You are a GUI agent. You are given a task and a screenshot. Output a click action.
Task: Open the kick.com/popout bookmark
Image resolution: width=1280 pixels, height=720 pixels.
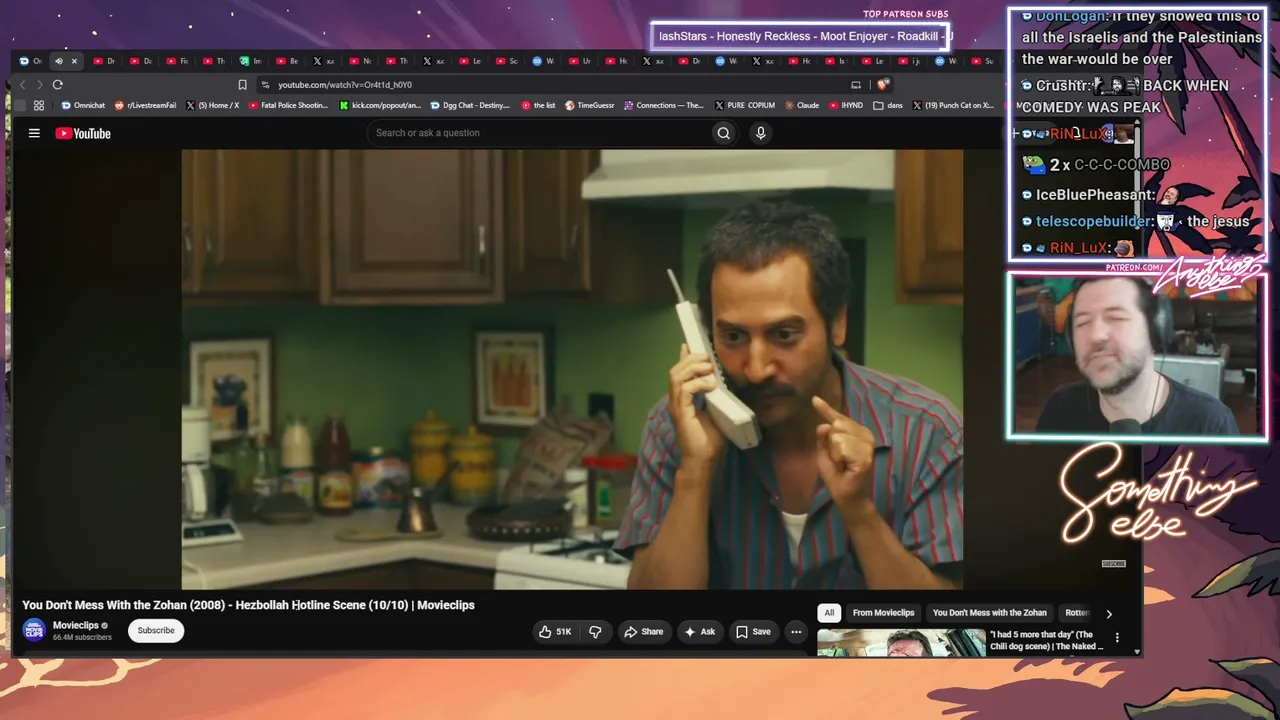pos(381,105)
